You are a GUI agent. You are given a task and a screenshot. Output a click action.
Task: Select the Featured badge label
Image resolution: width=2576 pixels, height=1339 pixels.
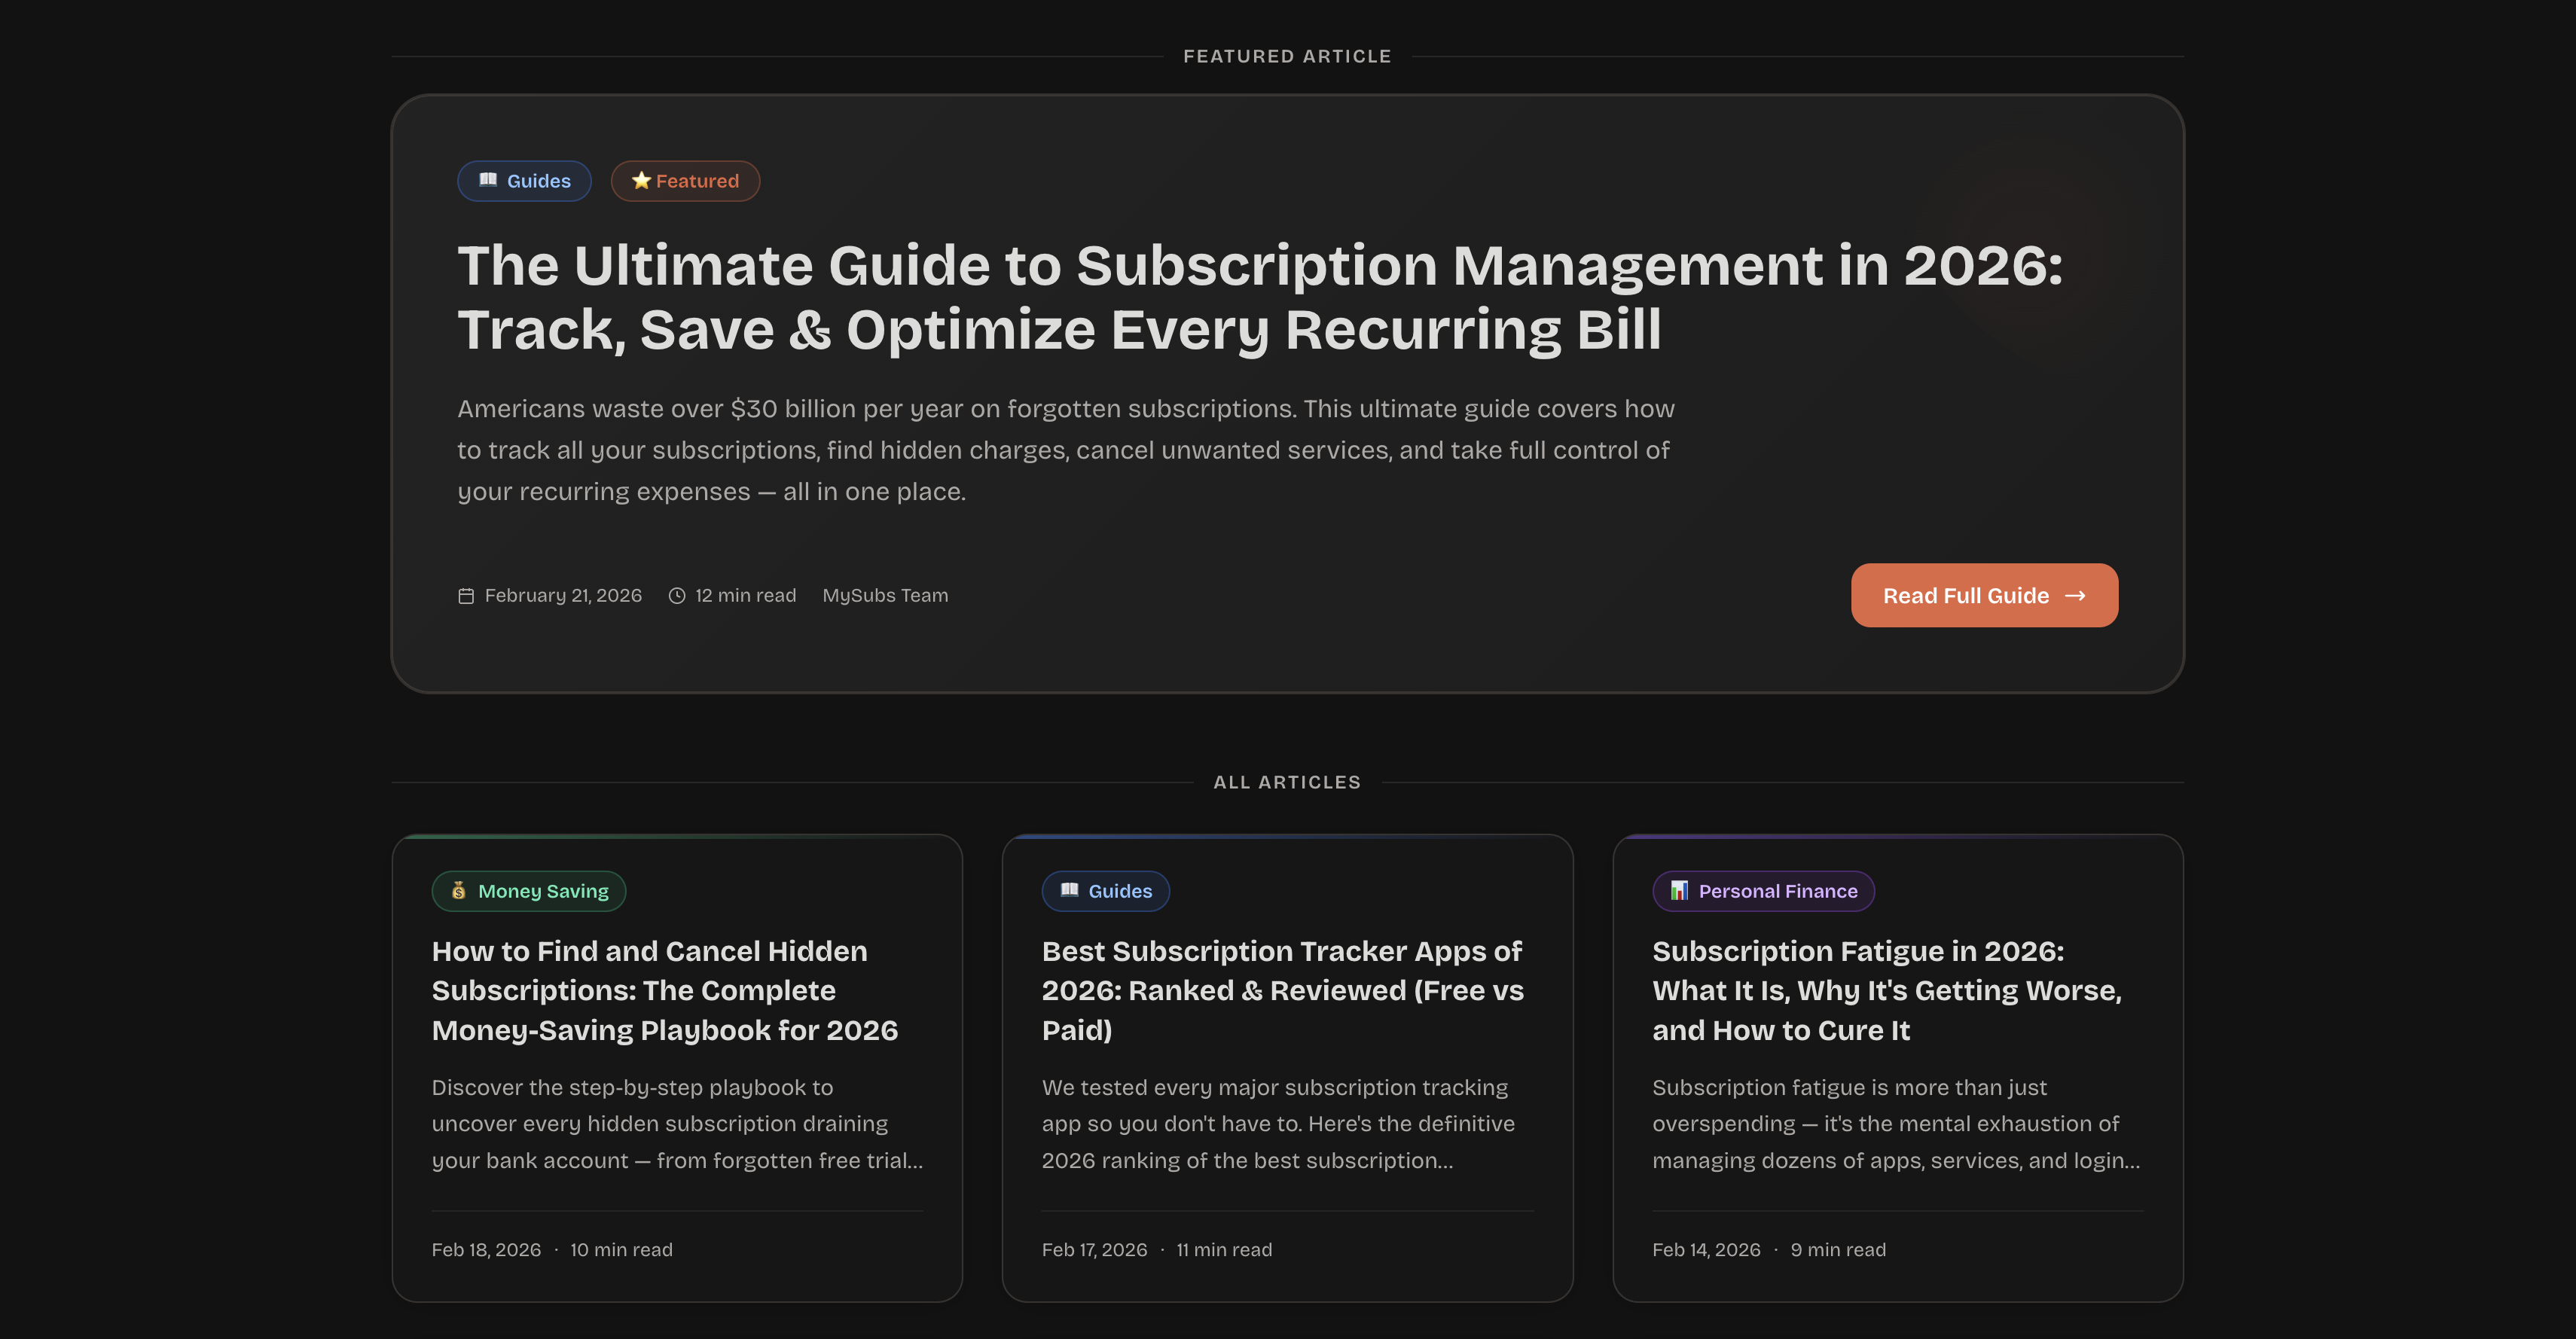pos(697,181)
